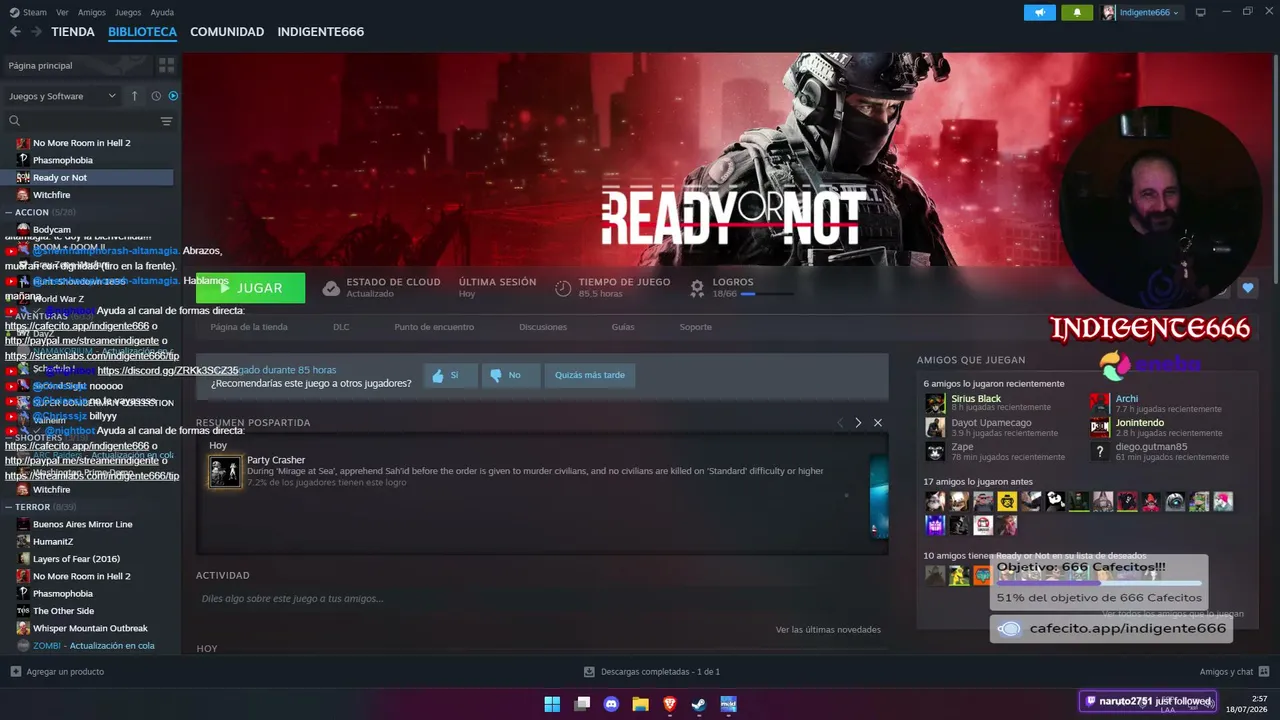Open Task View in the taskbar
Screen dimensions: 1280x720
pos(582,704)
